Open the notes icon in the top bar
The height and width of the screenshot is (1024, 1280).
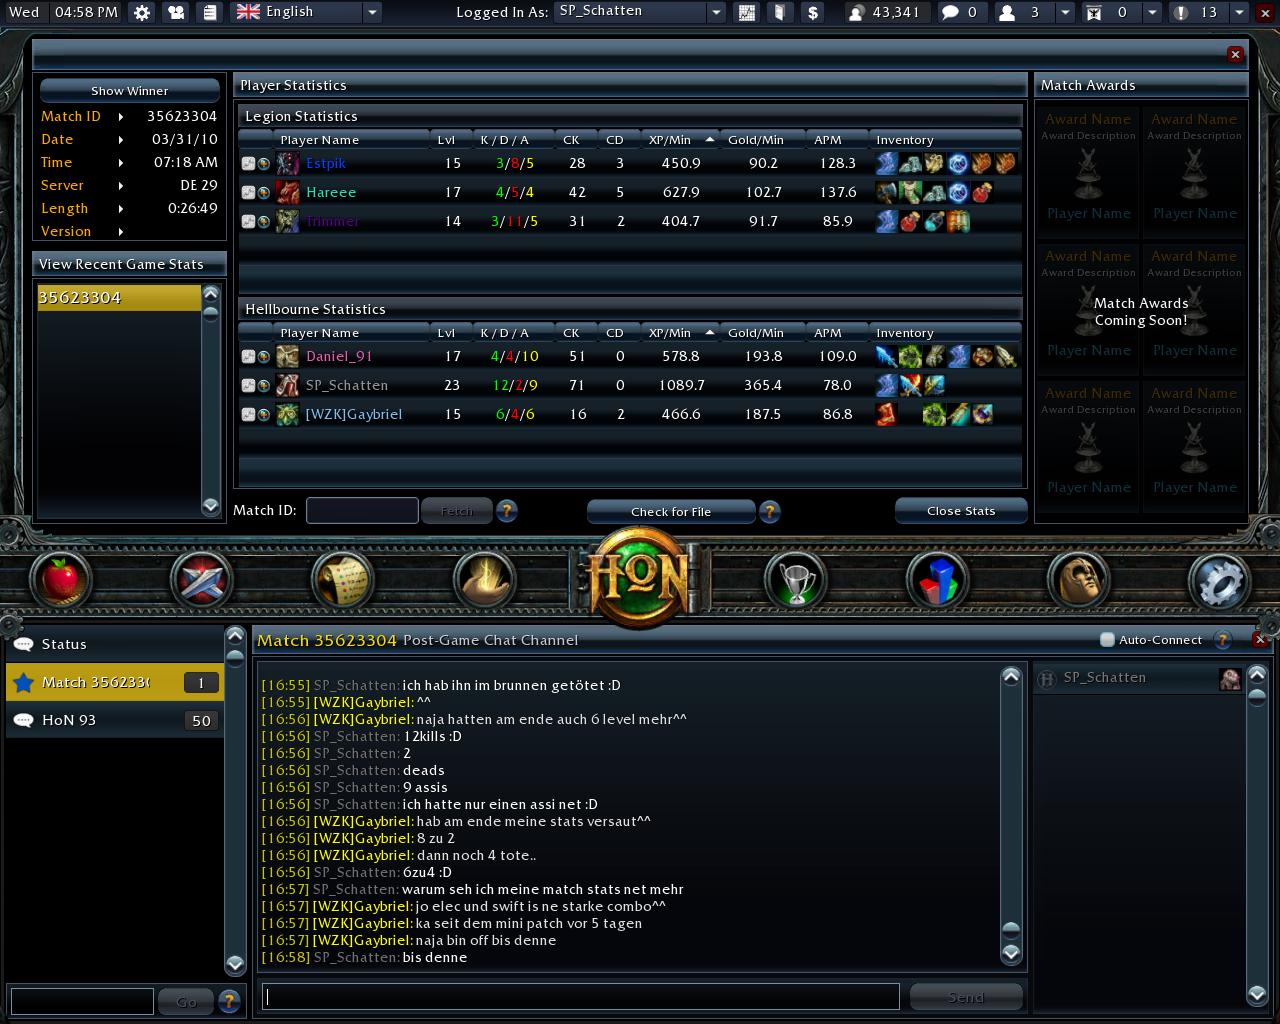click(209, 12)
